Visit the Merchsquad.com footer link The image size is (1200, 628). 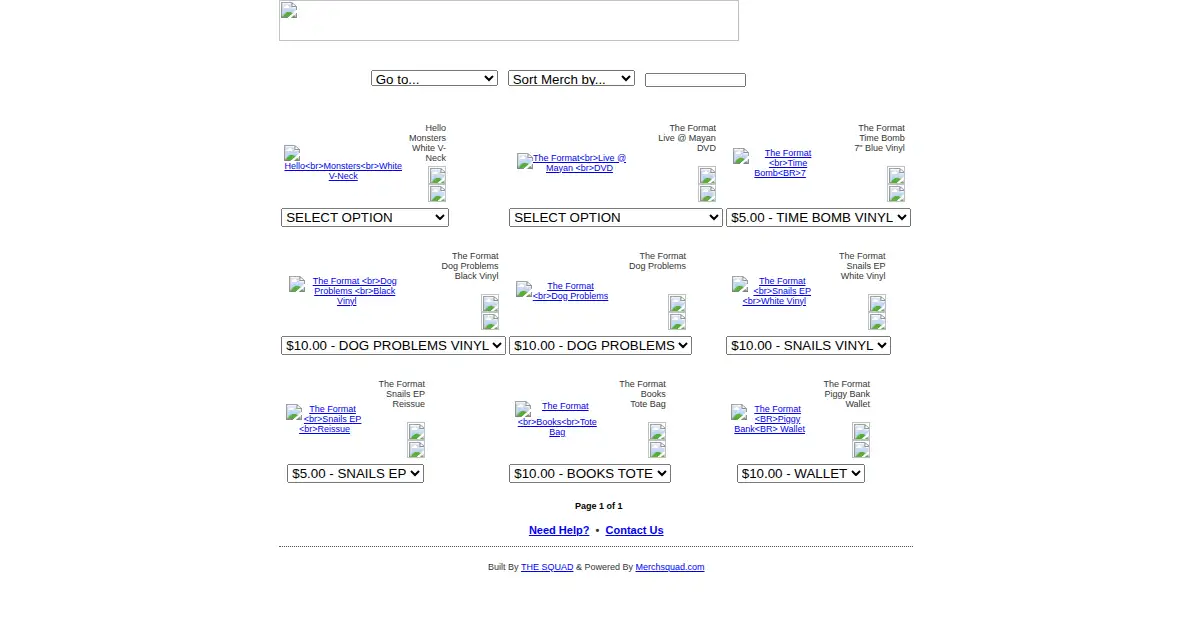click(x=670, y=567)
